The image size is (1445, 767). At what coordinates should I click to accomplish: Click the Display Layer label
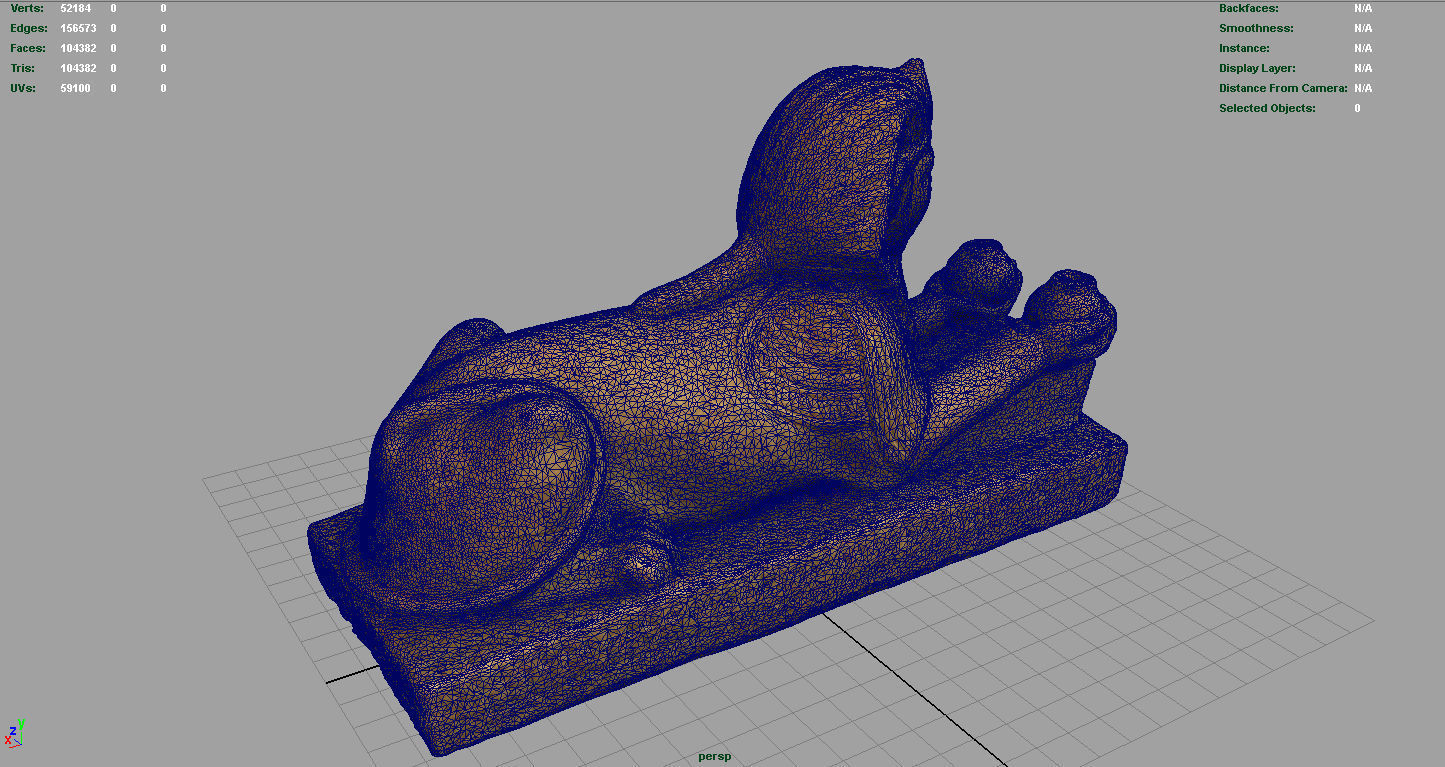click(x=1257, y=68)
